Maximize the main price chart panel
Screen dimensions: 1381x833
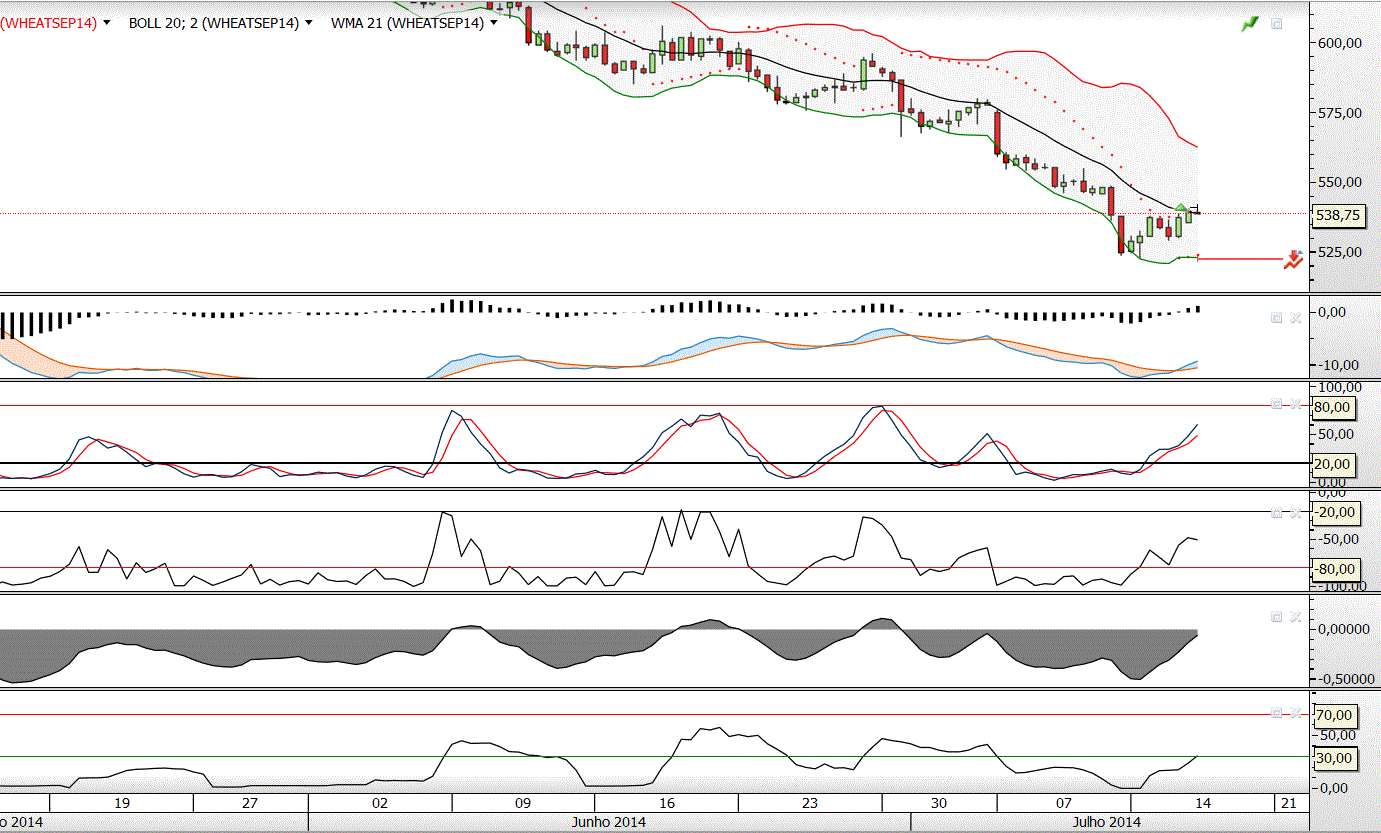point(1277,23)
